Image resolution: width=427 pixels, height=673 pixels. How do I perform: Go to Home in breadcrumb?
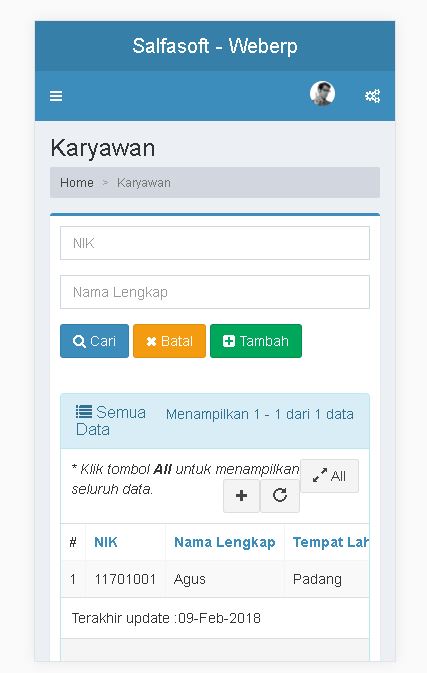pos(77,183)
